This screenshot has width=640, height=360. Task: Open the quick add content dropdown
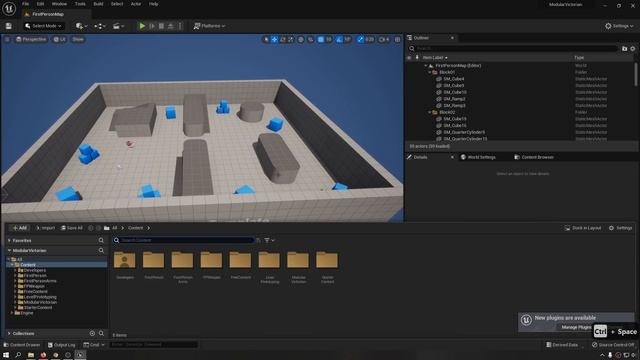click(81, 26)
